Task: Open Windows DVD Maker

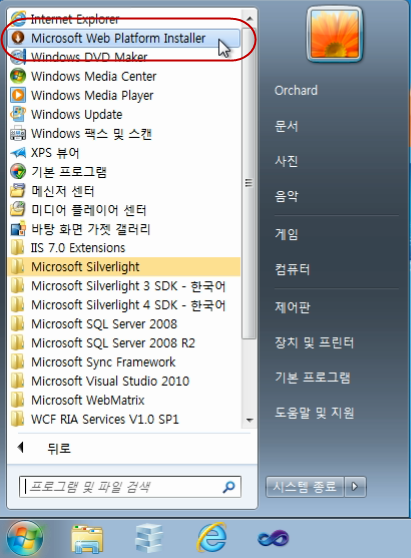Action: (x=123, y=57)
